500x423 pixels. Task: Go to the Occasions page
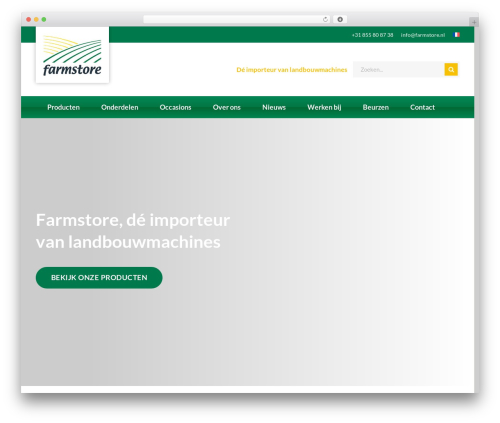[x=175, y=107]
